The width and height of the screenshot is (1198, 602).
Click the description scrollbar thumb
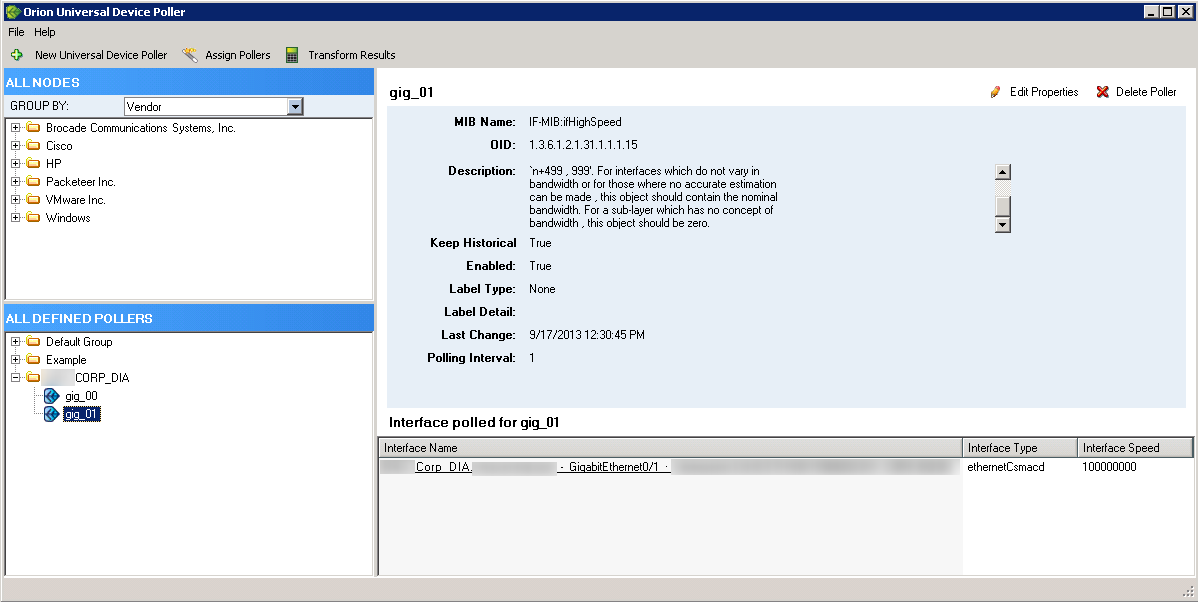click(x=1003, y=206)
